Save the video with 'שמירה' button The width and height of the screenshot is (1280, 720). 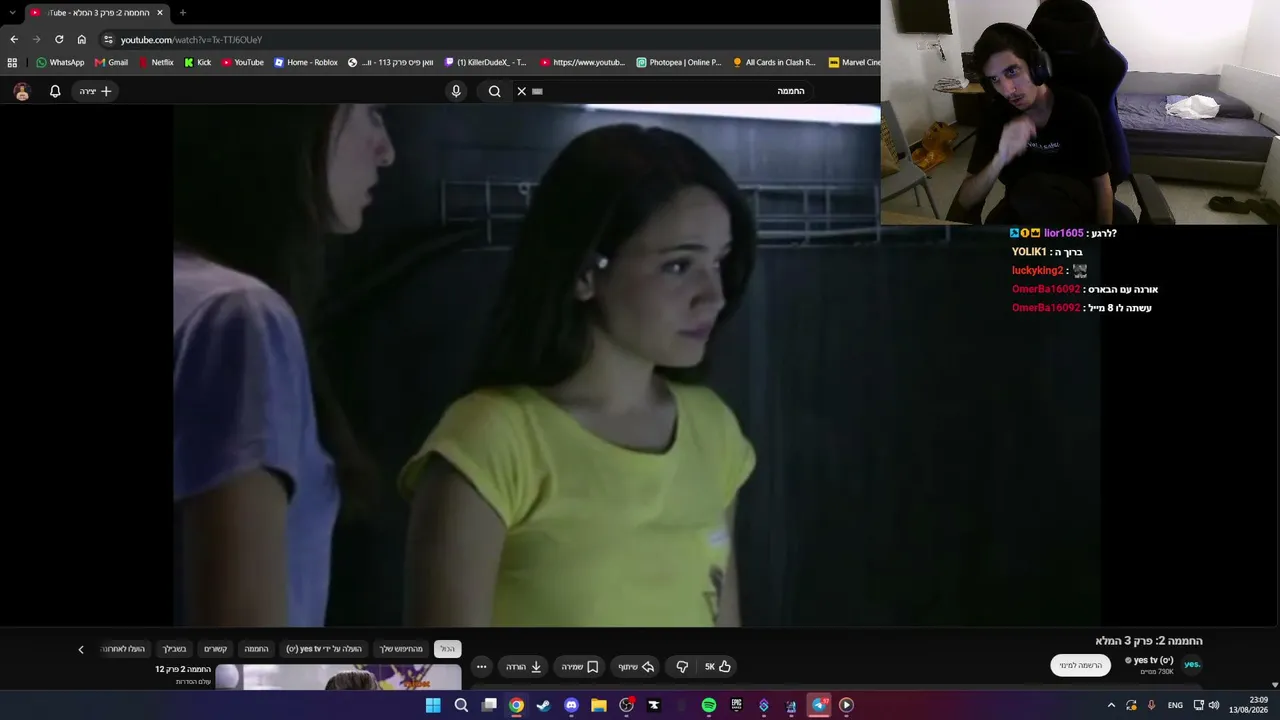coord(579,666)
